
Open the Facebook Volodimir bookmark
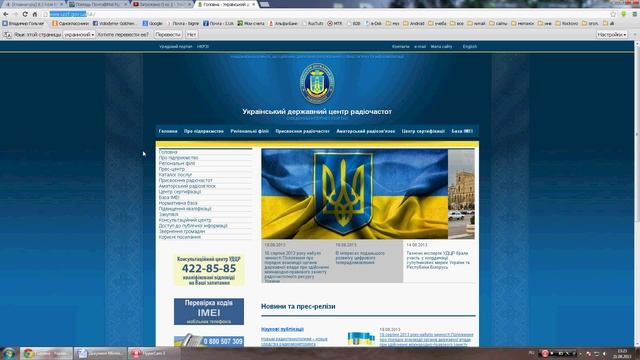(x=115, y=24)
